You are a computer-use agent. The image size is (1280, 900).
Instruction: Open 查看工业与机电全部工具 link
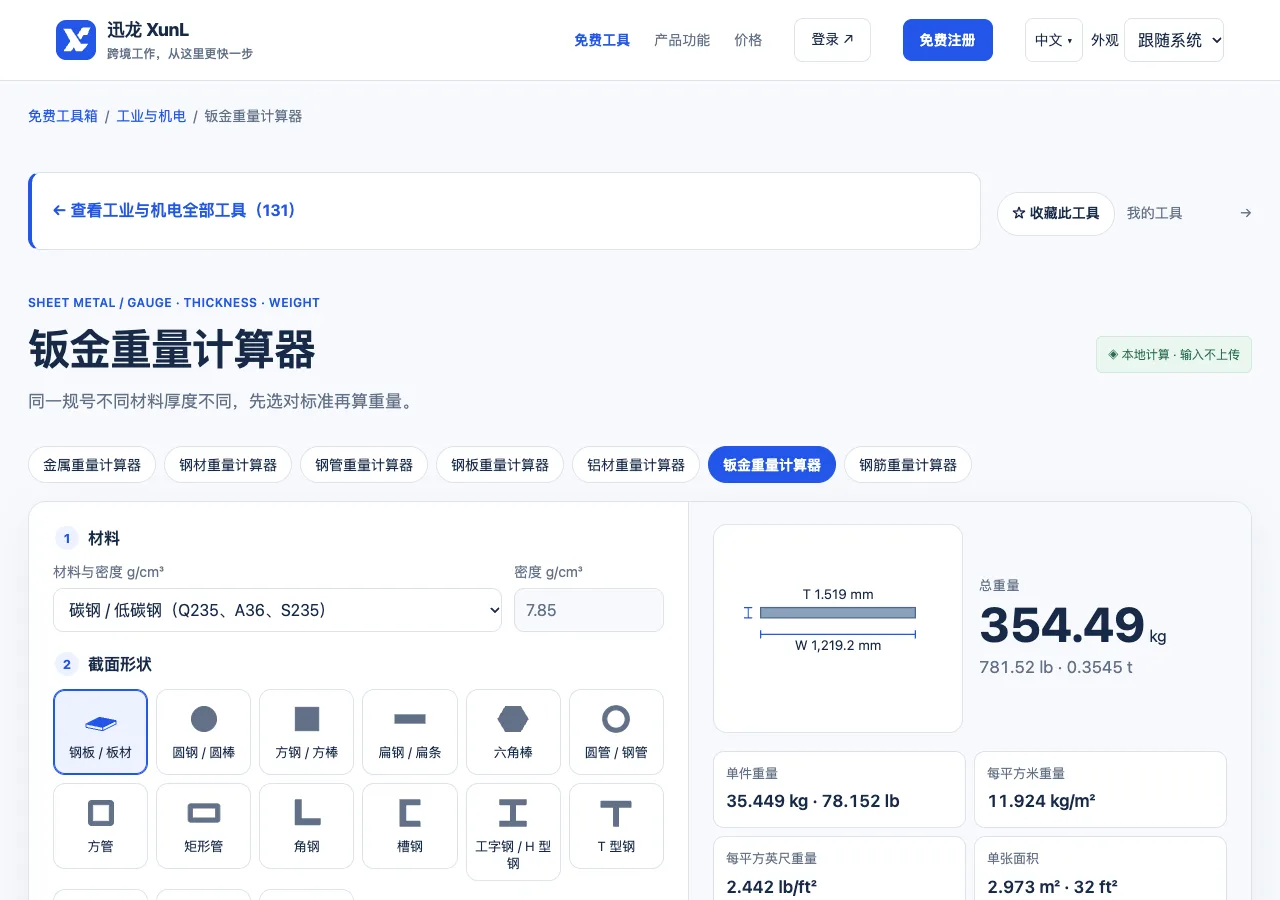click(x=174, y=211)
